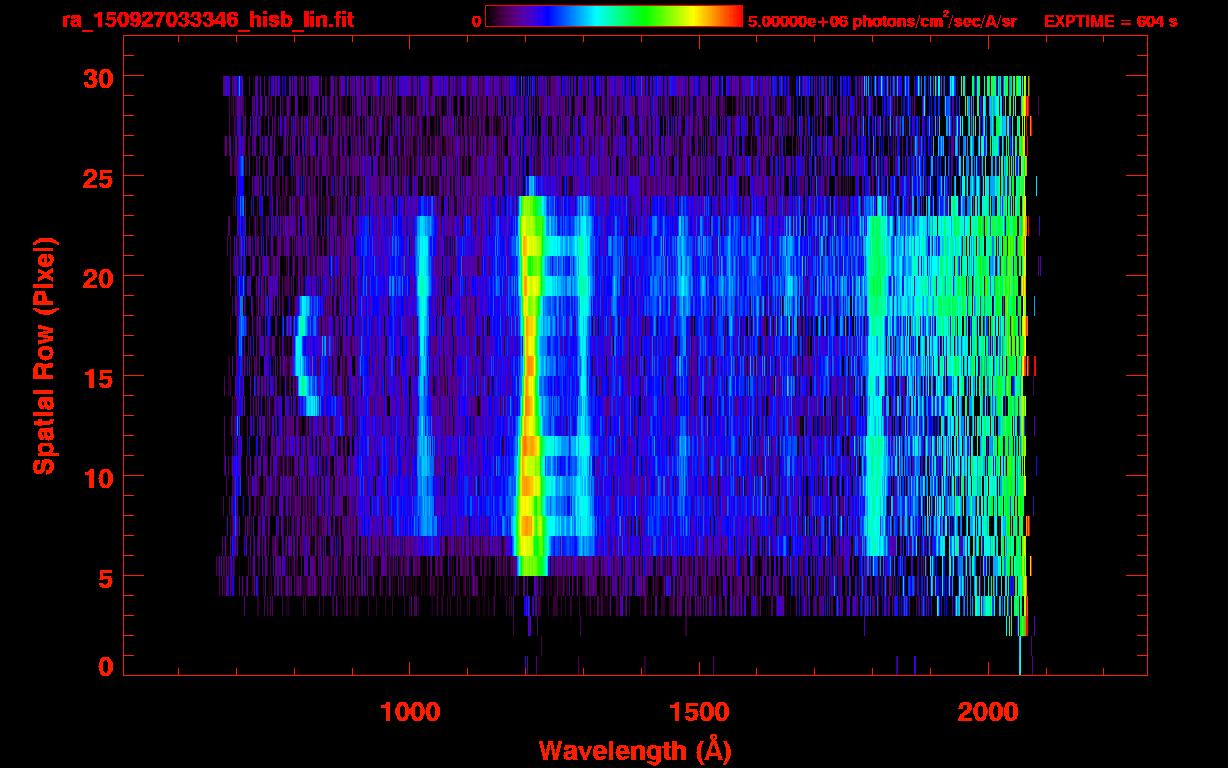Click the cyan emission line near 1025 Å
The width and height of the screenshot is (1228, 768).
(x=424, y=375)
